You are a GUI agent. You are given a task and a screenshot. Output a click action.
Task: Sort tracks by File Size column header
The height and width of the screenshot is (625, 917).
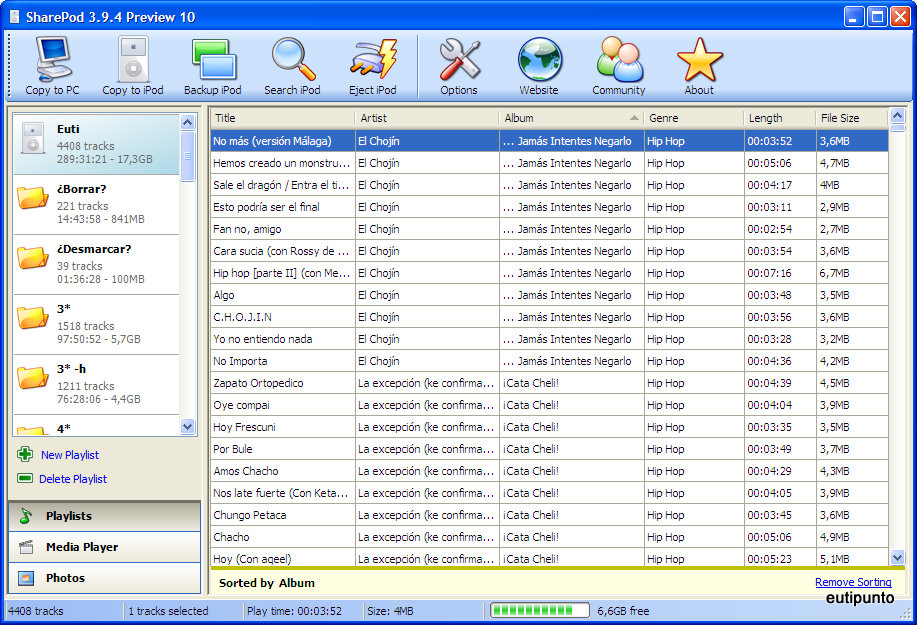(852, 118)
